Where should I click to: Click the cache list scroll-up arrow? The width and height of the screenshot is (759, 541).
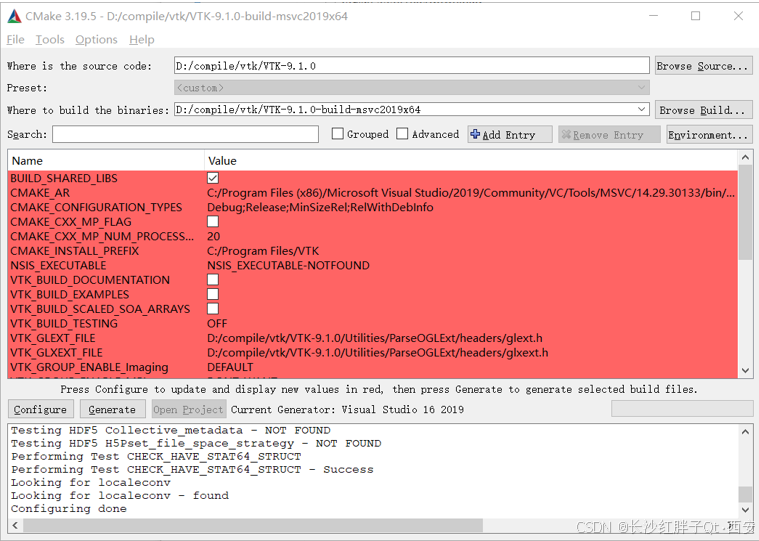[745, 157]
